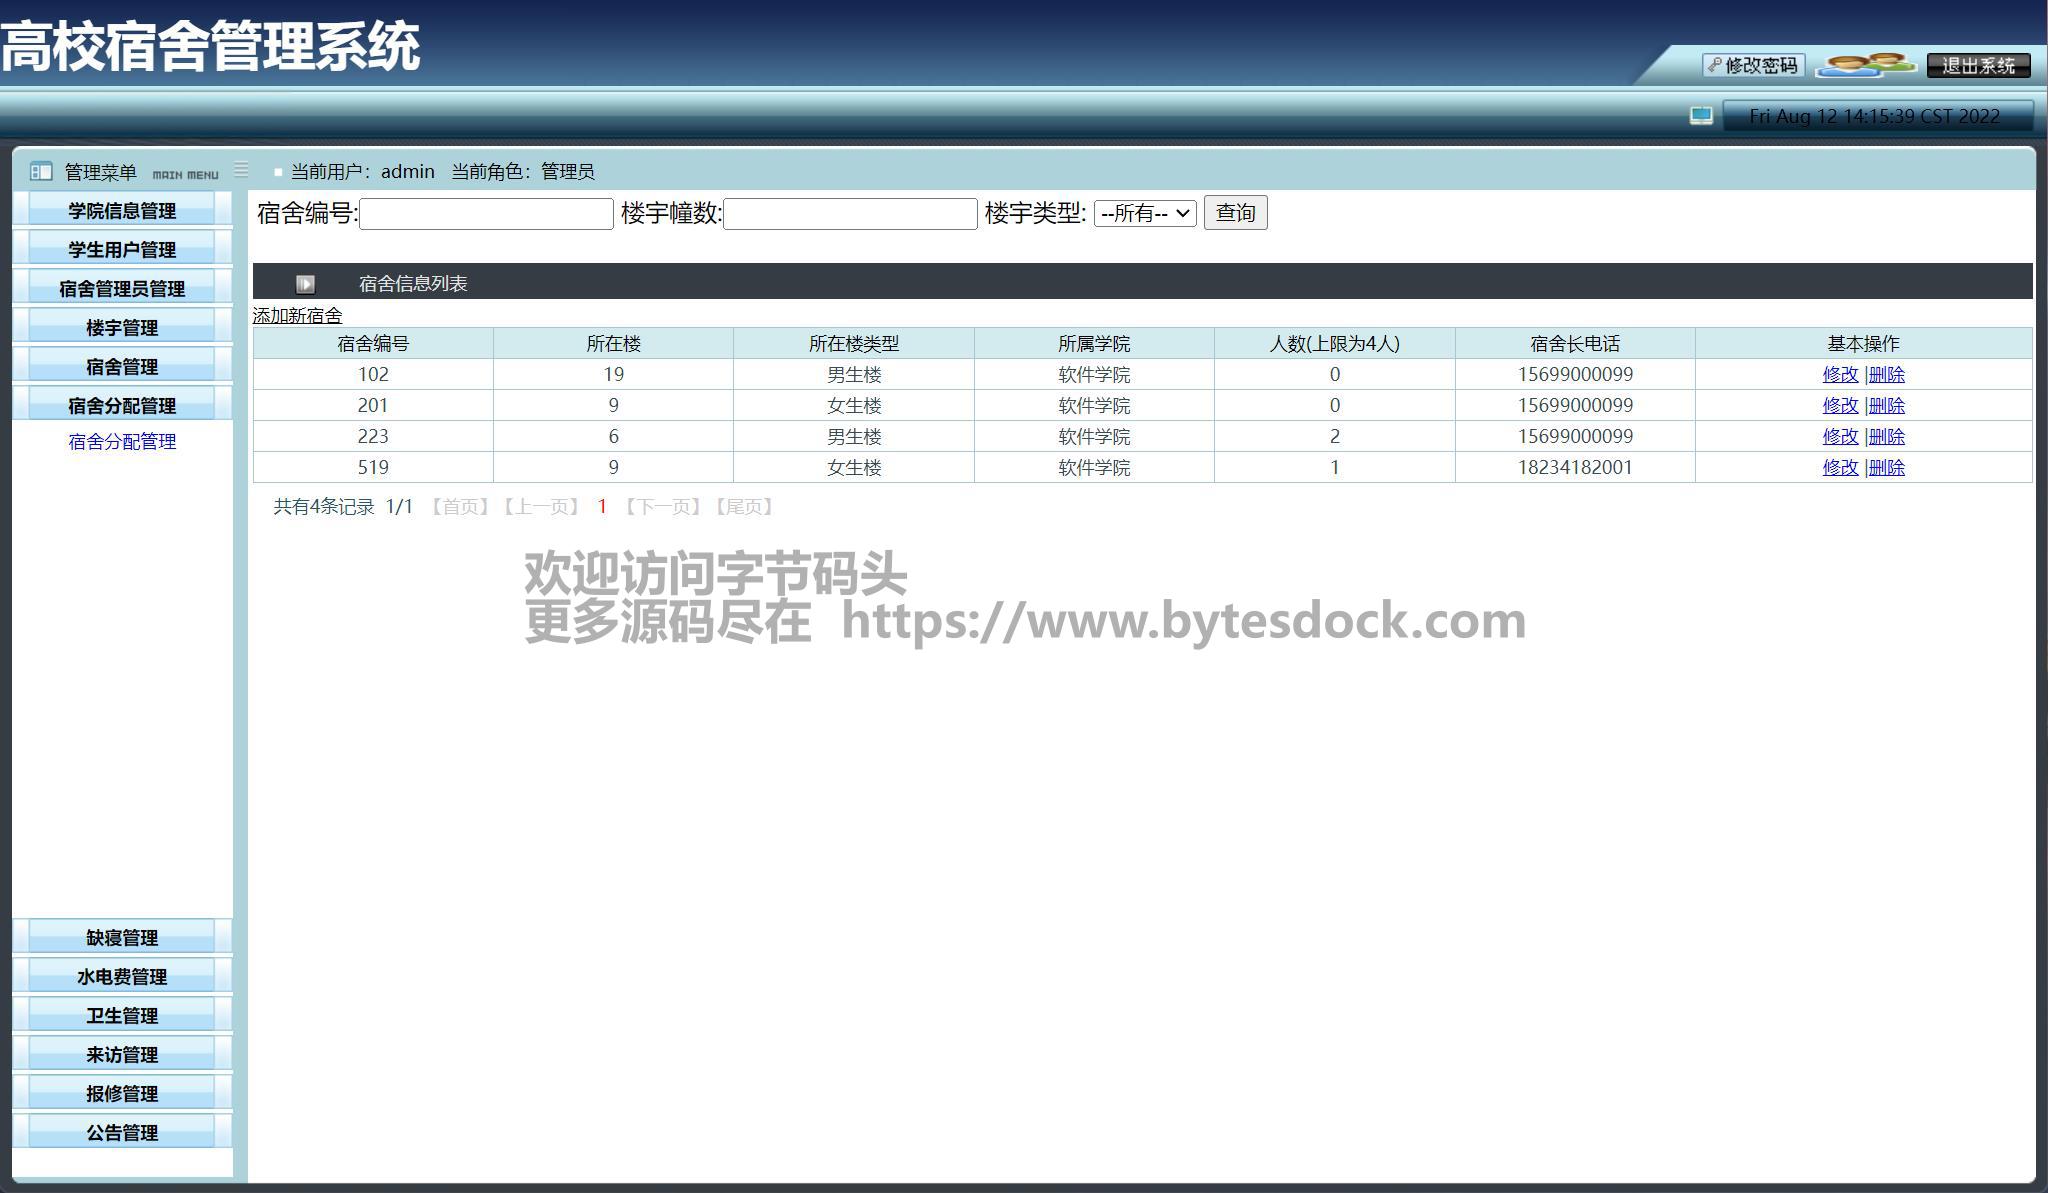Open the 公告管理 sidebar menu
This screenshot has width=2048, height=1193.
[x=122, y=1132]
